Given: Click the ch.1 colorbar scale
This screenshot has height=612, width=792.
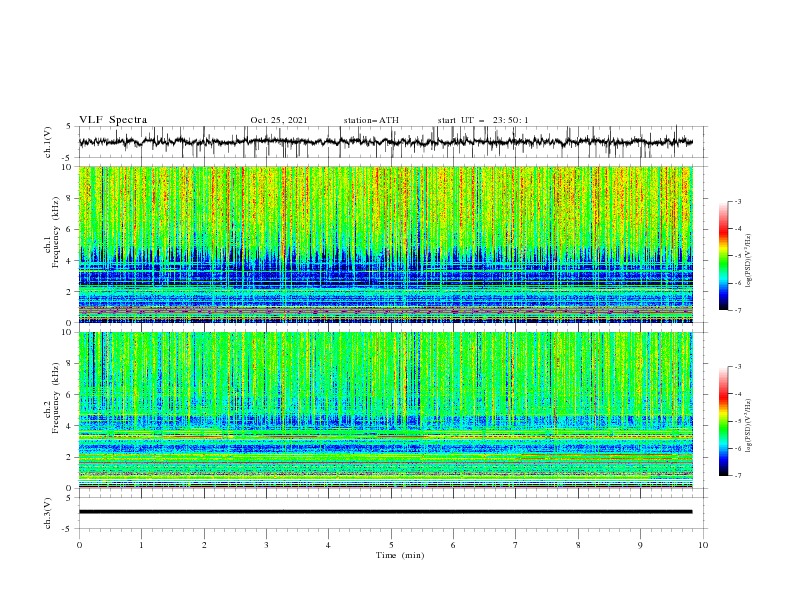Looking at the screenshot, I should tap(723, 256).
